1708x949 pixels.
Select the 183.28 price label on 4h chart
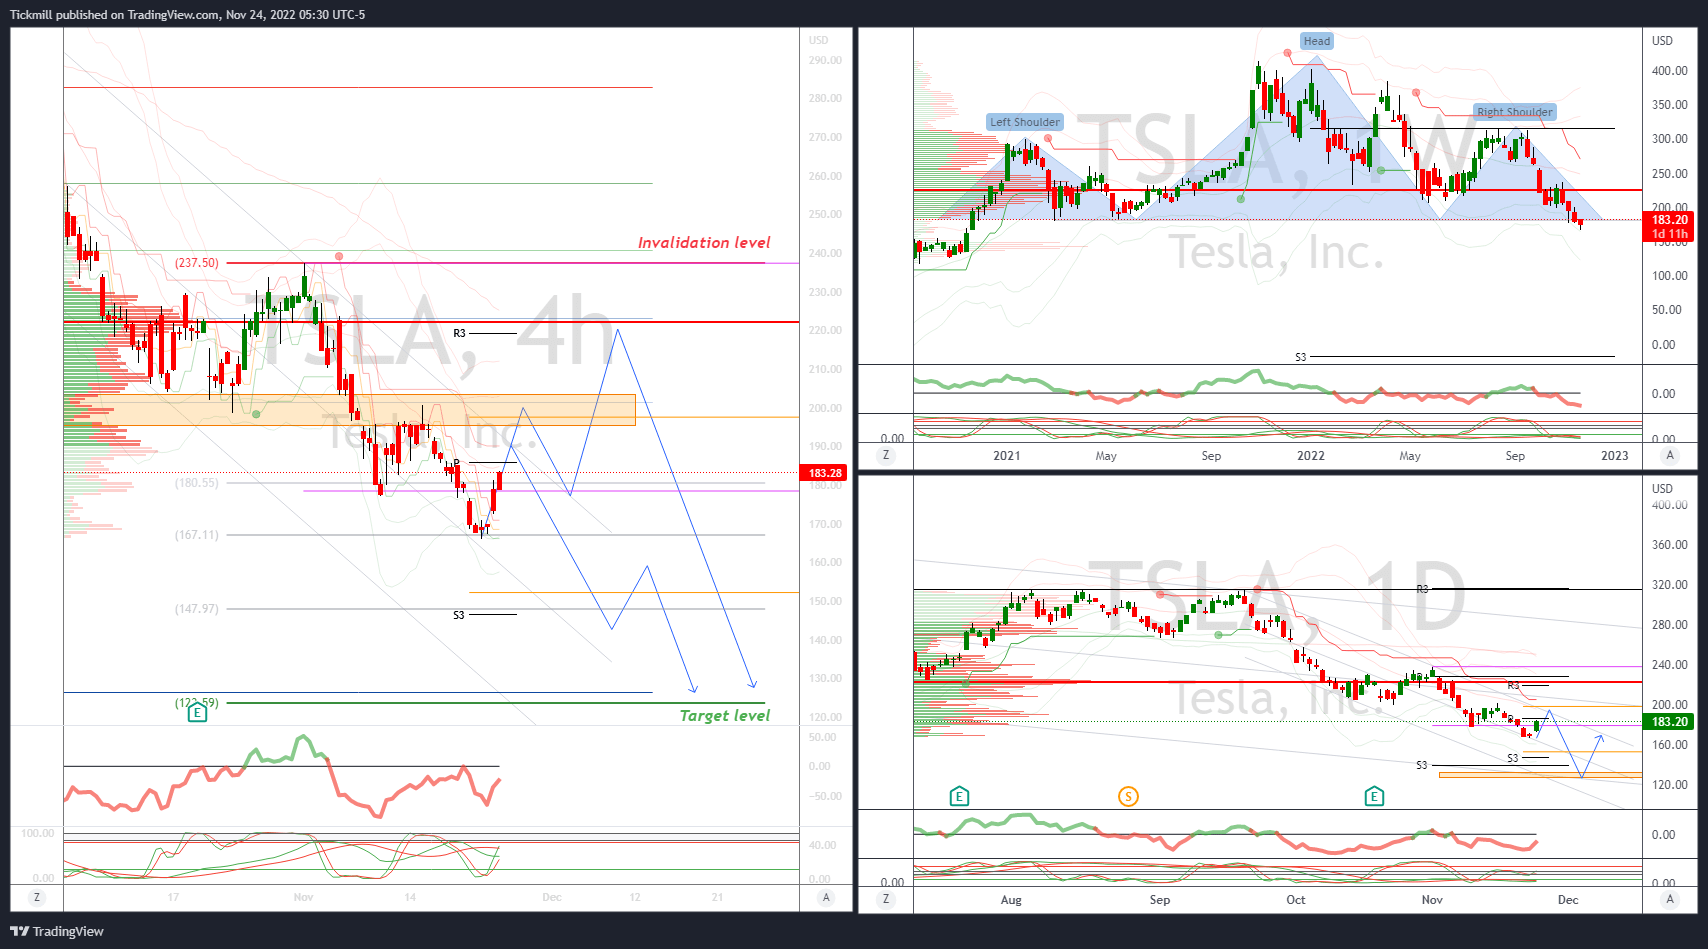pyautogui.click(x=825, y=473)
